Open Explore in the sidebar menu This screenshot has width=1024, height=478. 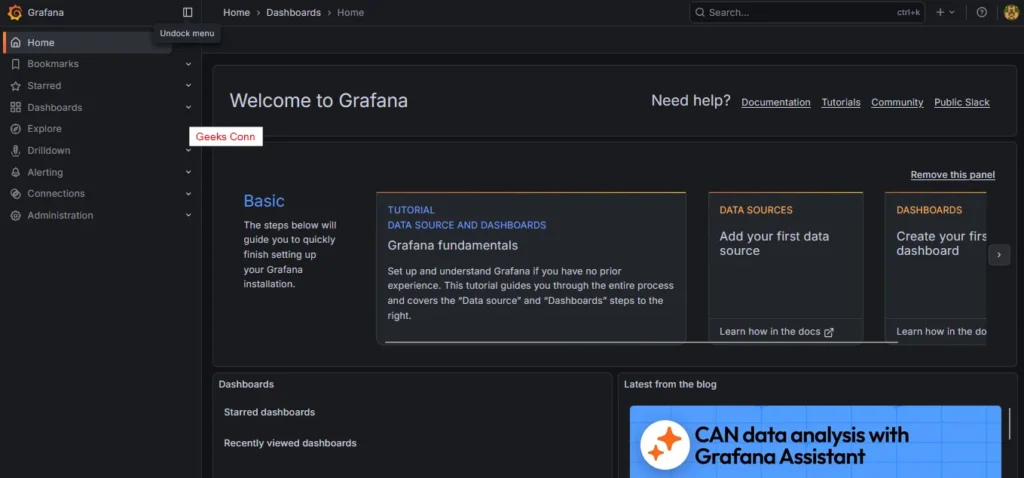(x=44, y=129)
